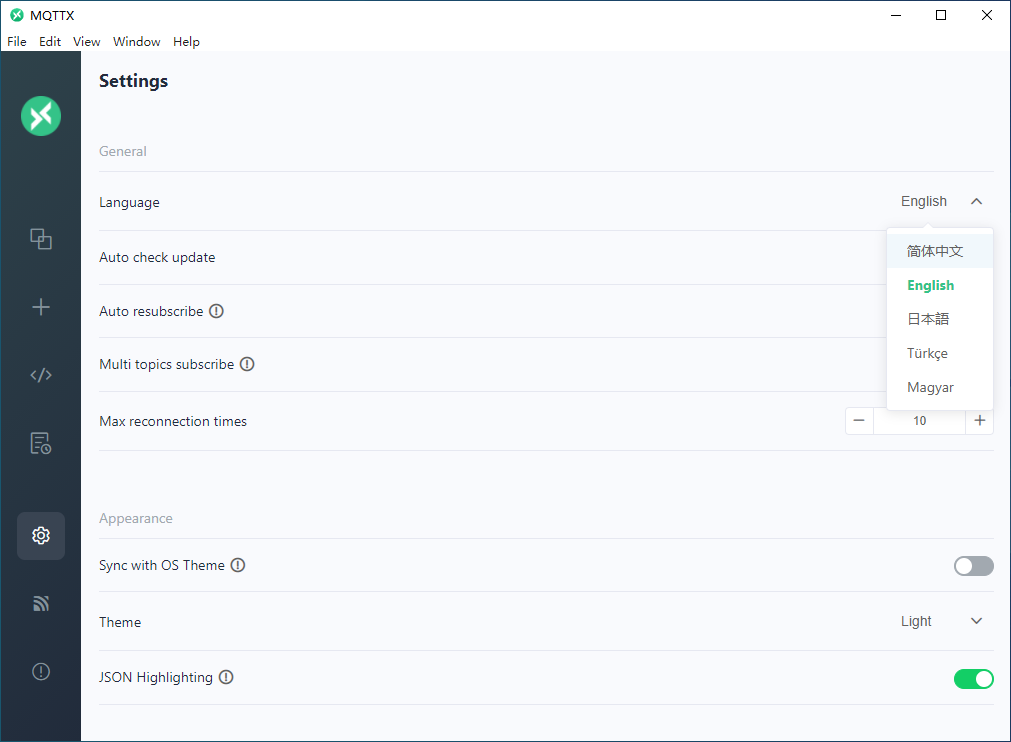Choose 简体中文 language option
Screen dimensions: 1011x742
point(940,251)
